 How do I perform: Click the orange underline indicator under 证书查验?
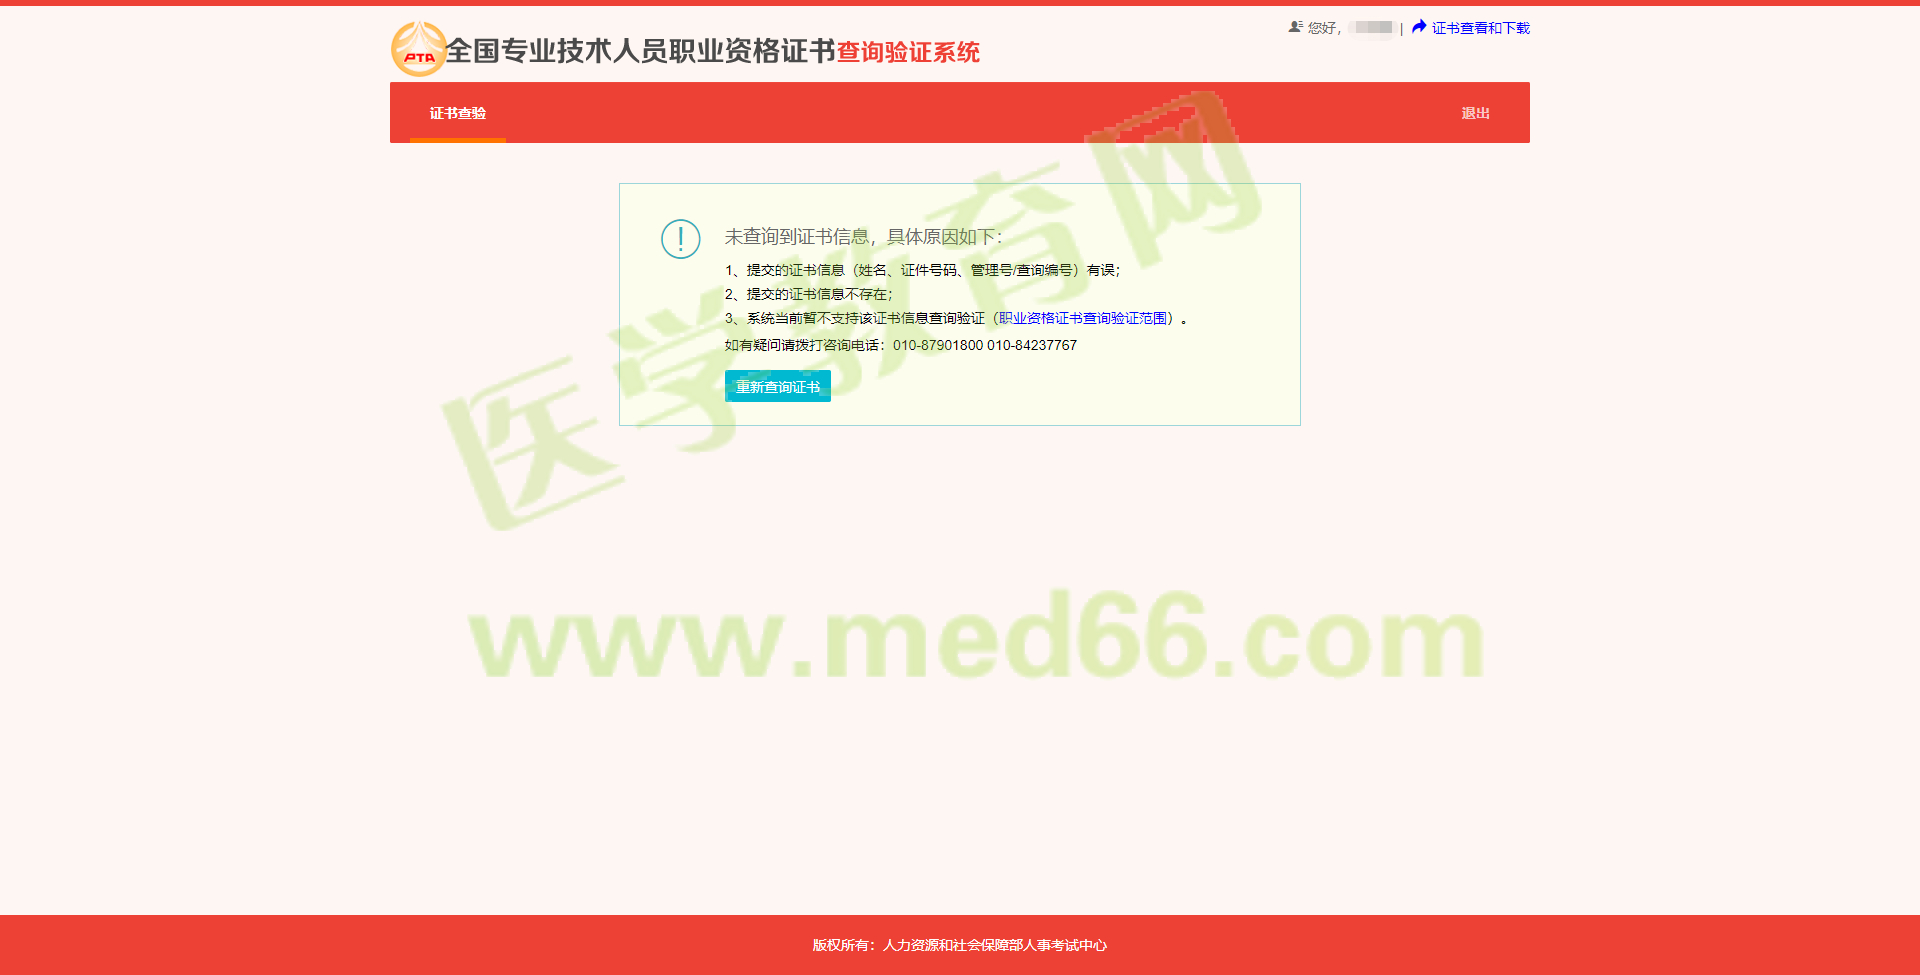click(456, 141)
